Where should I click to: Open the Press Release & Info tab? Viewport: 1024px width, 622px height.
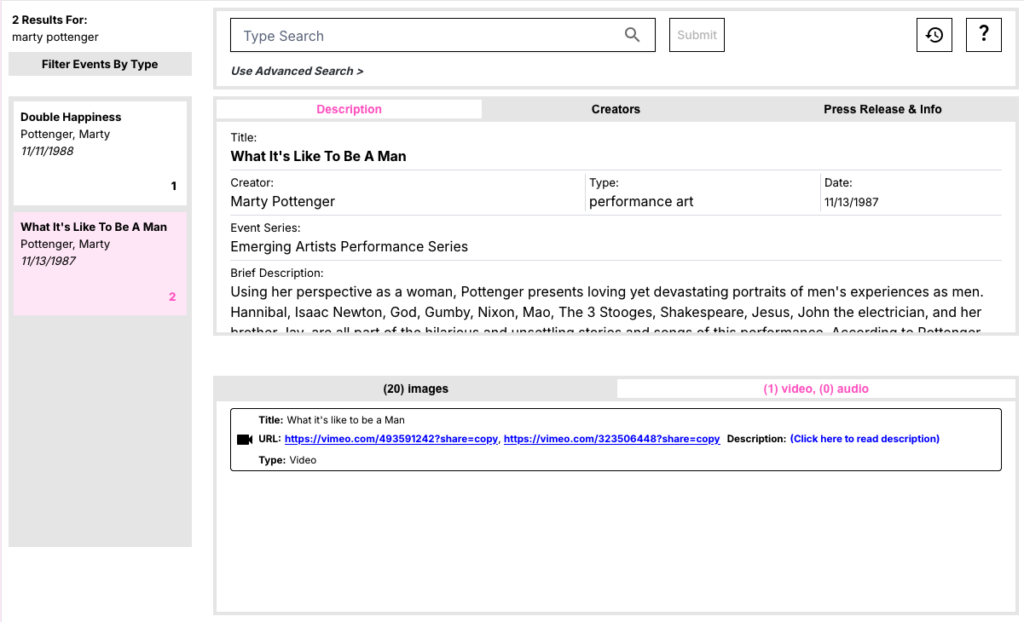point(882,109)
